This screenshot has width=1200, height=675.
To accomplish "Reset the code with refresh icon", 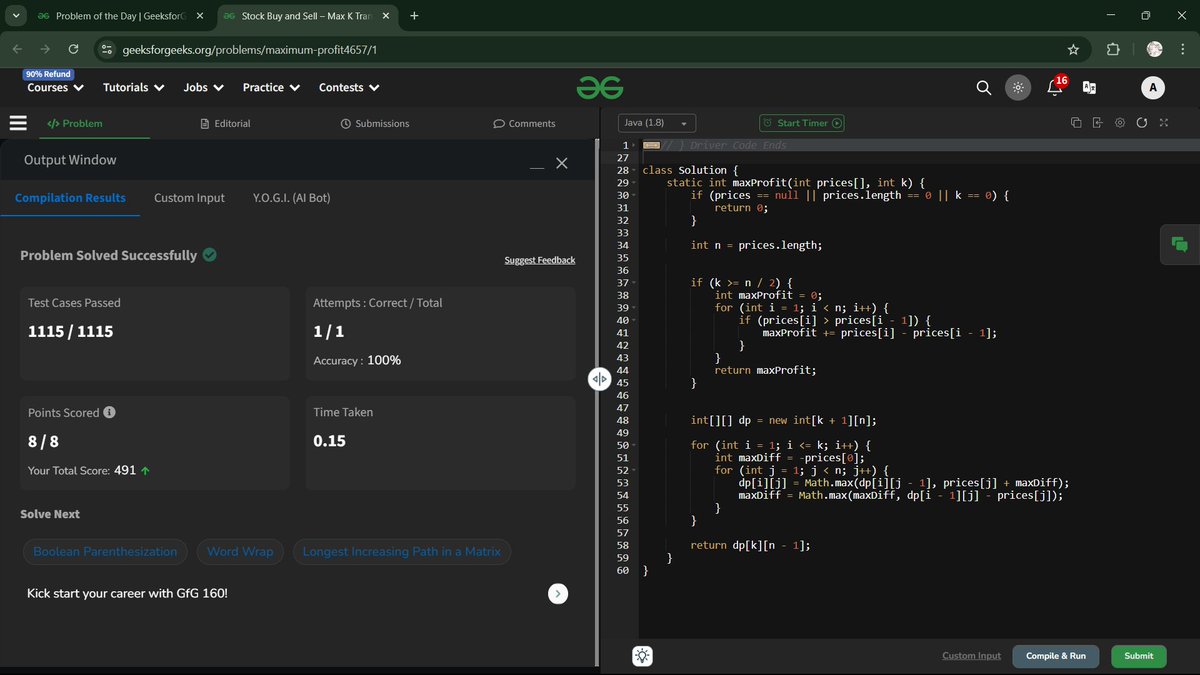I will (x=1142, y=123).
